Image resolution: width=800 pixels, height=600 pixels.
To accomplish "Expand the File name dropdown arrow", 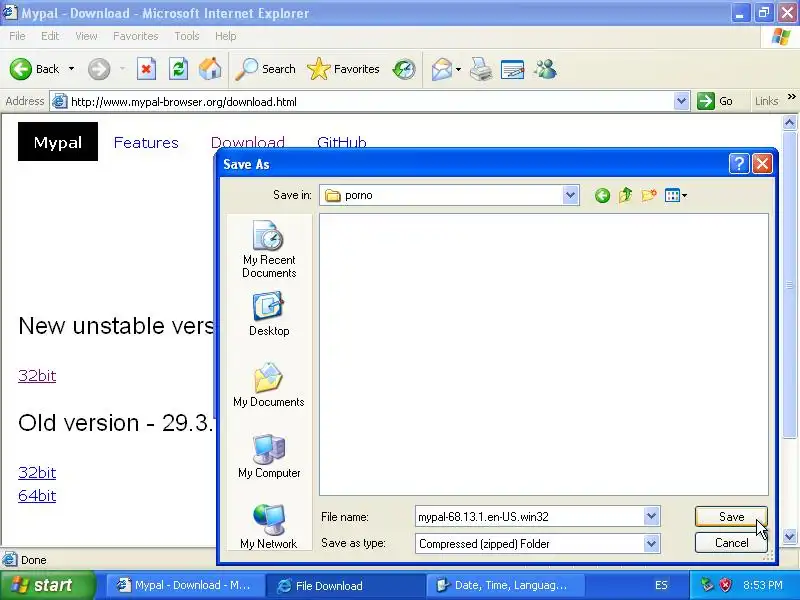I will click(x=651, y=516).
